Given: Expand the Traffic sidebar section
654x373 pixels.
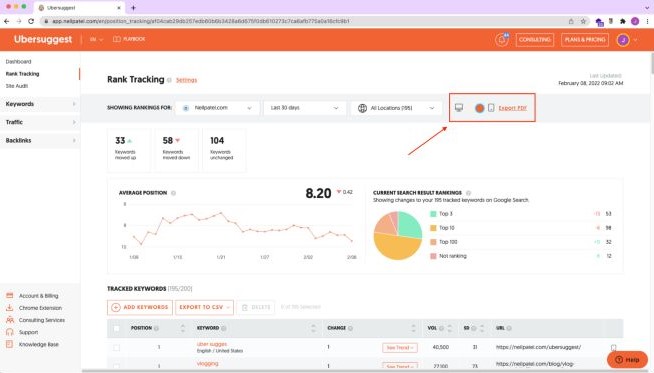Looking at the screenshot, I should pyautogui.click(x=40, y=122).
